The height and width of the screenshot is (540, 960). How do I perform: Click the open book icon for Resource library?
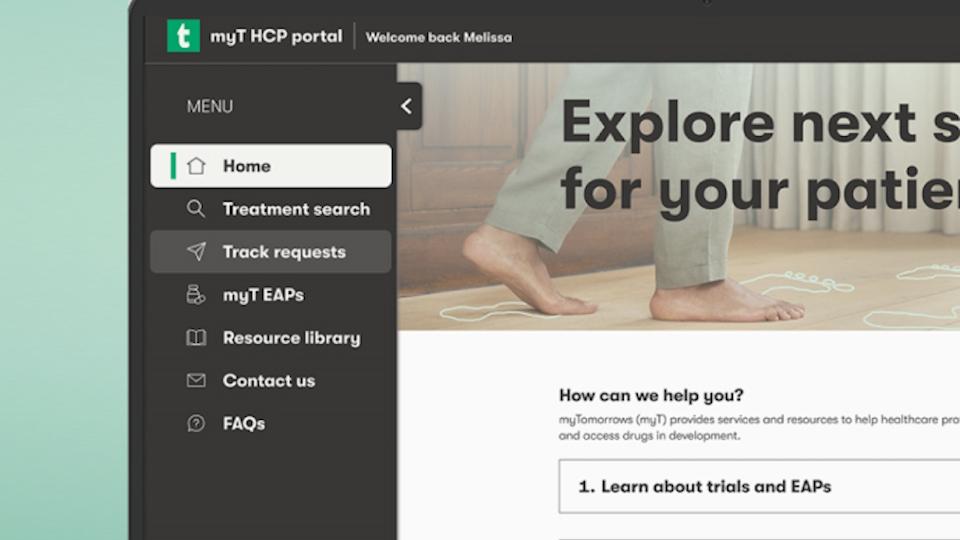[x=196, y=338]
